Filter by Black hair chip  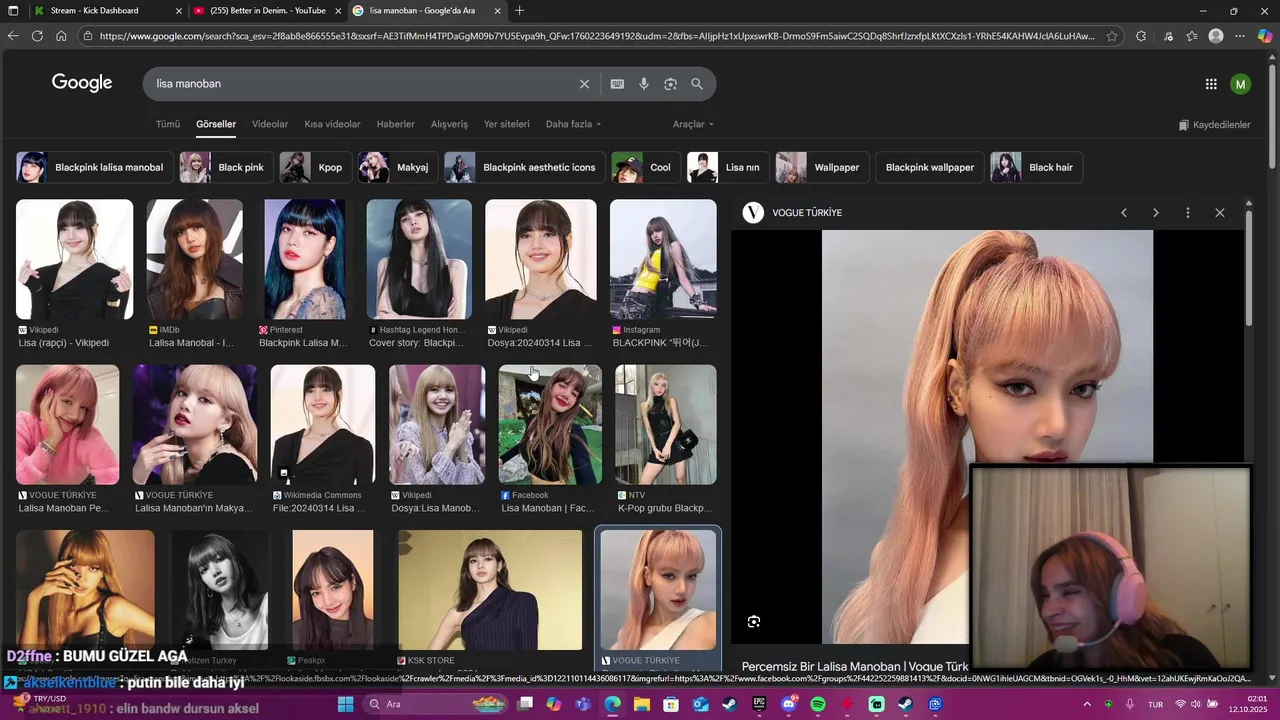point(1036,167)
